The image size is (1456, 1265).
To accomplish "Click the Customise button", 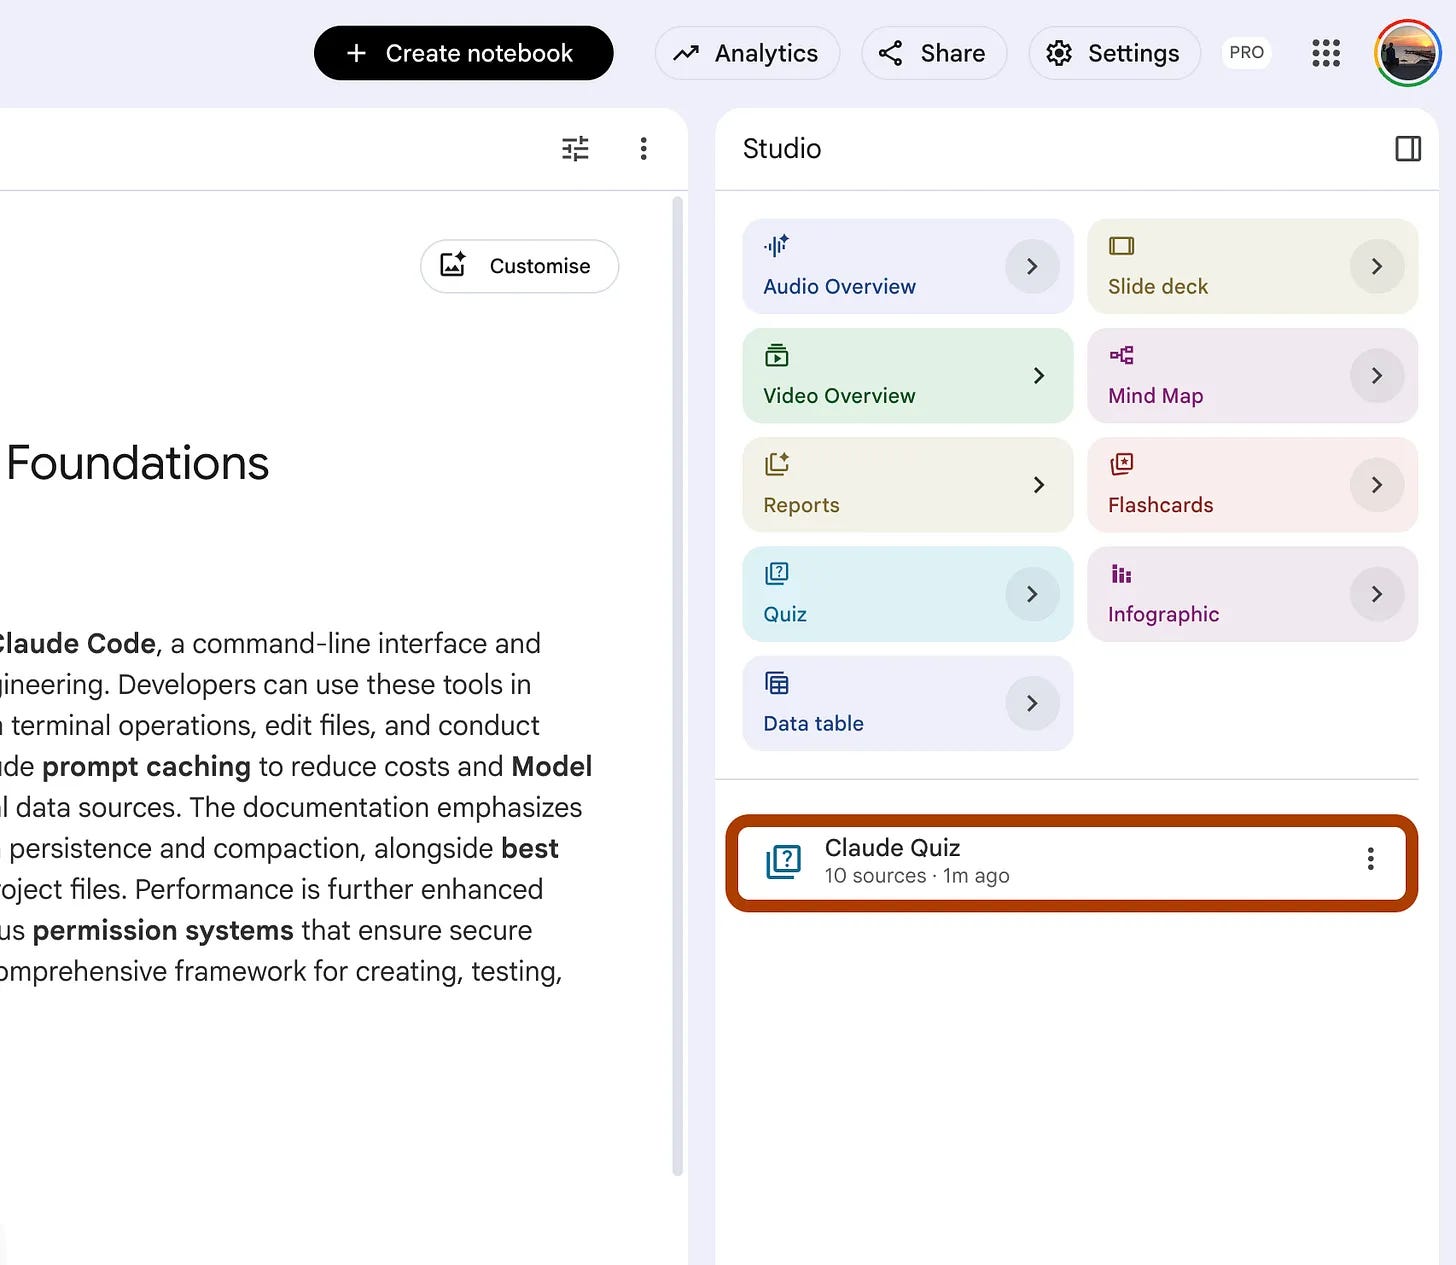I will (x=519, y=266).
